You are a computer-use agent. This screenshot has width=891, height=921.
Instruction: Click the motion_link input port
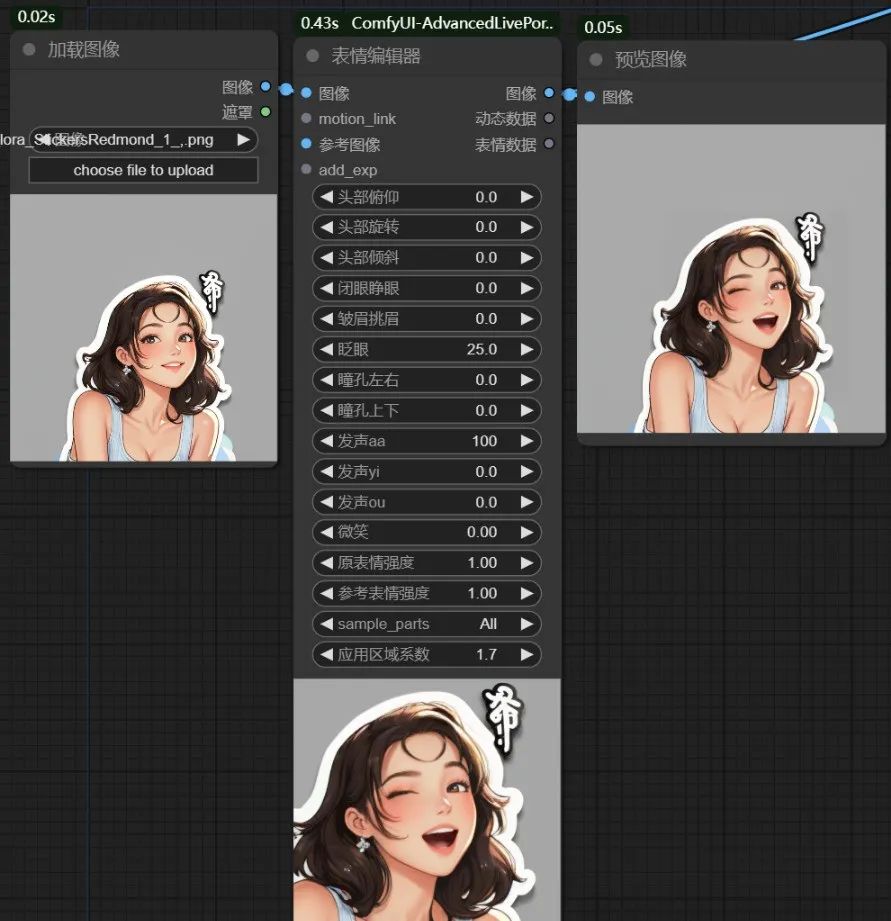pos(306,118)
